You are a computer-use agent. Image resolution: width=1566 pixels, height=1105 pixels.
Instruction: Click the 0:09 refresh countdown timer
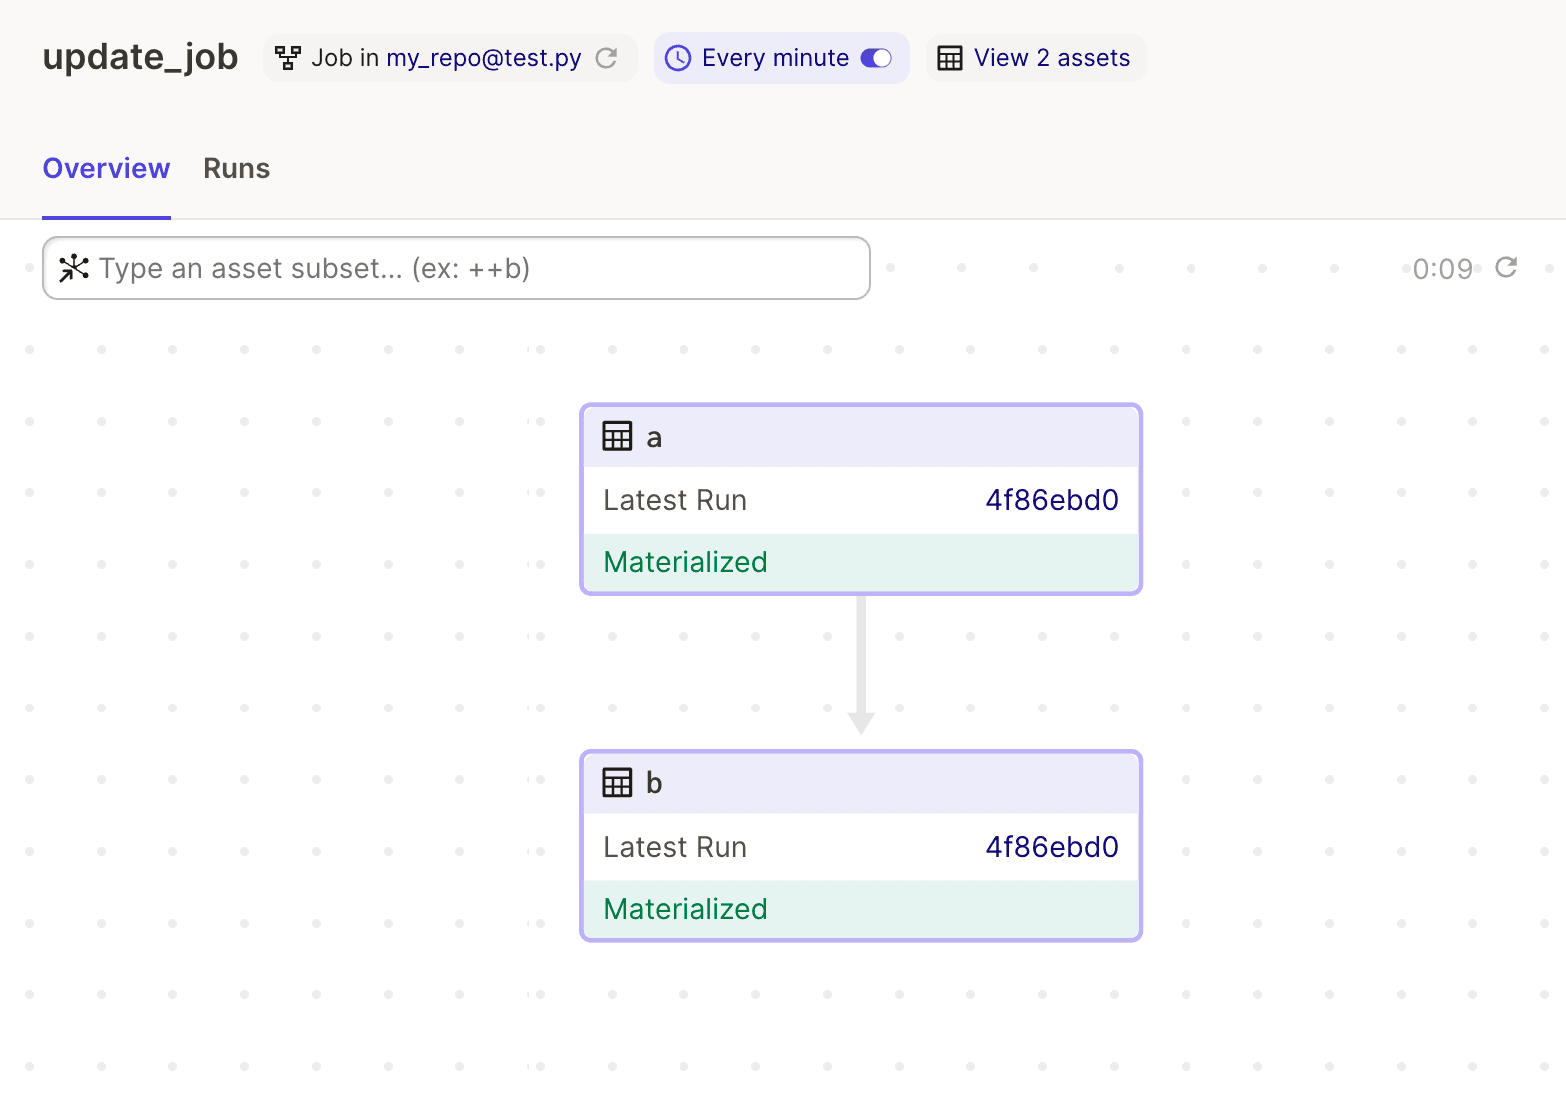(x=1443, y=269)
